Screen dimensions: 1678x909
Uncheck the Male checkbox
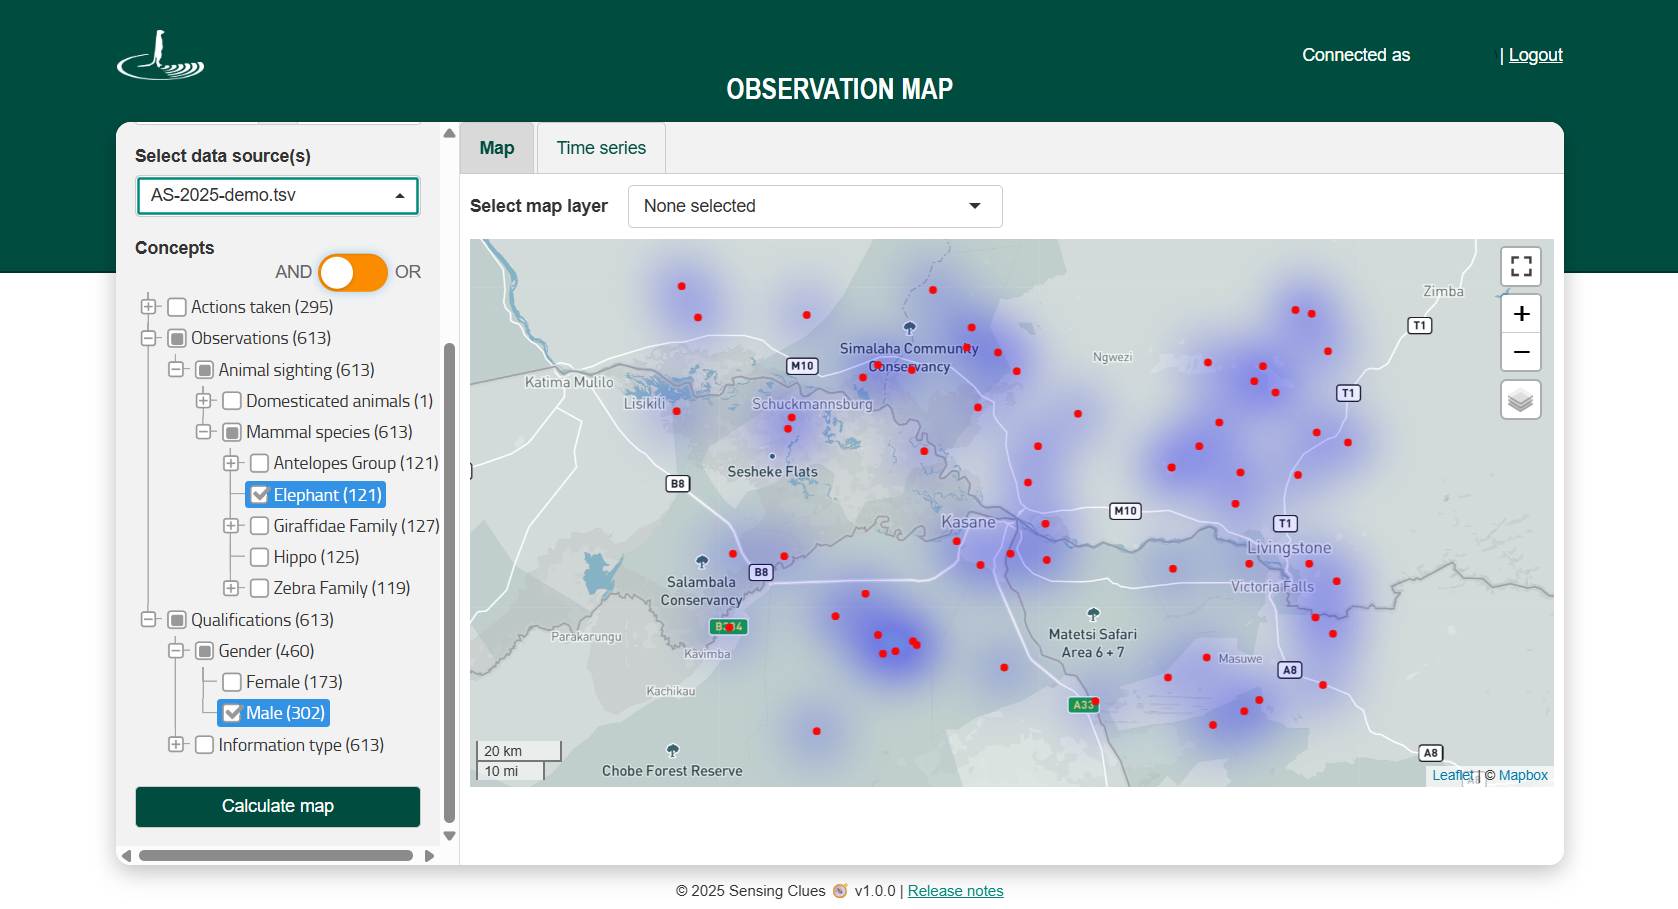pos(232,713)
